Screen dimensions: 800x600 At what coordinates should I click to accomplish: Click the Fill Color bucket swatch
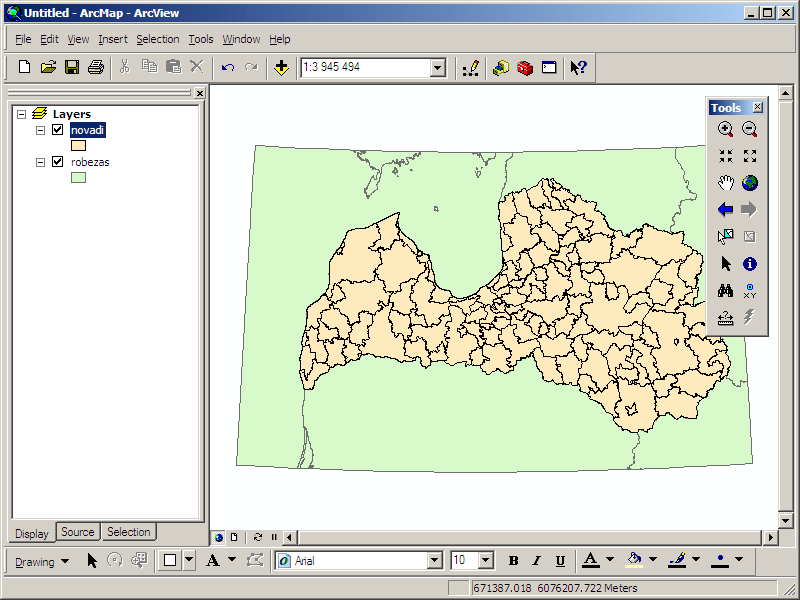click(634, 560)
